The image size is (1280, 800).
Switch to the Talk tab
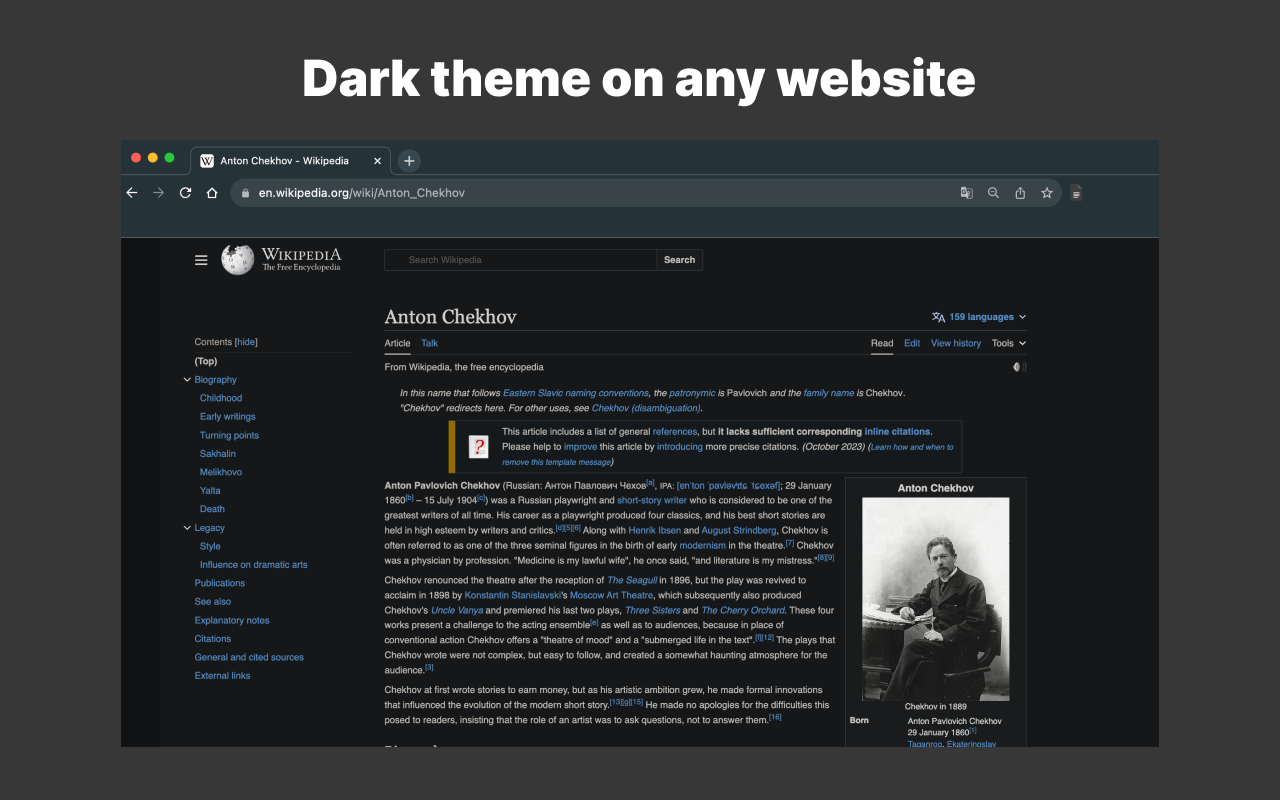(x=429, y=343)
